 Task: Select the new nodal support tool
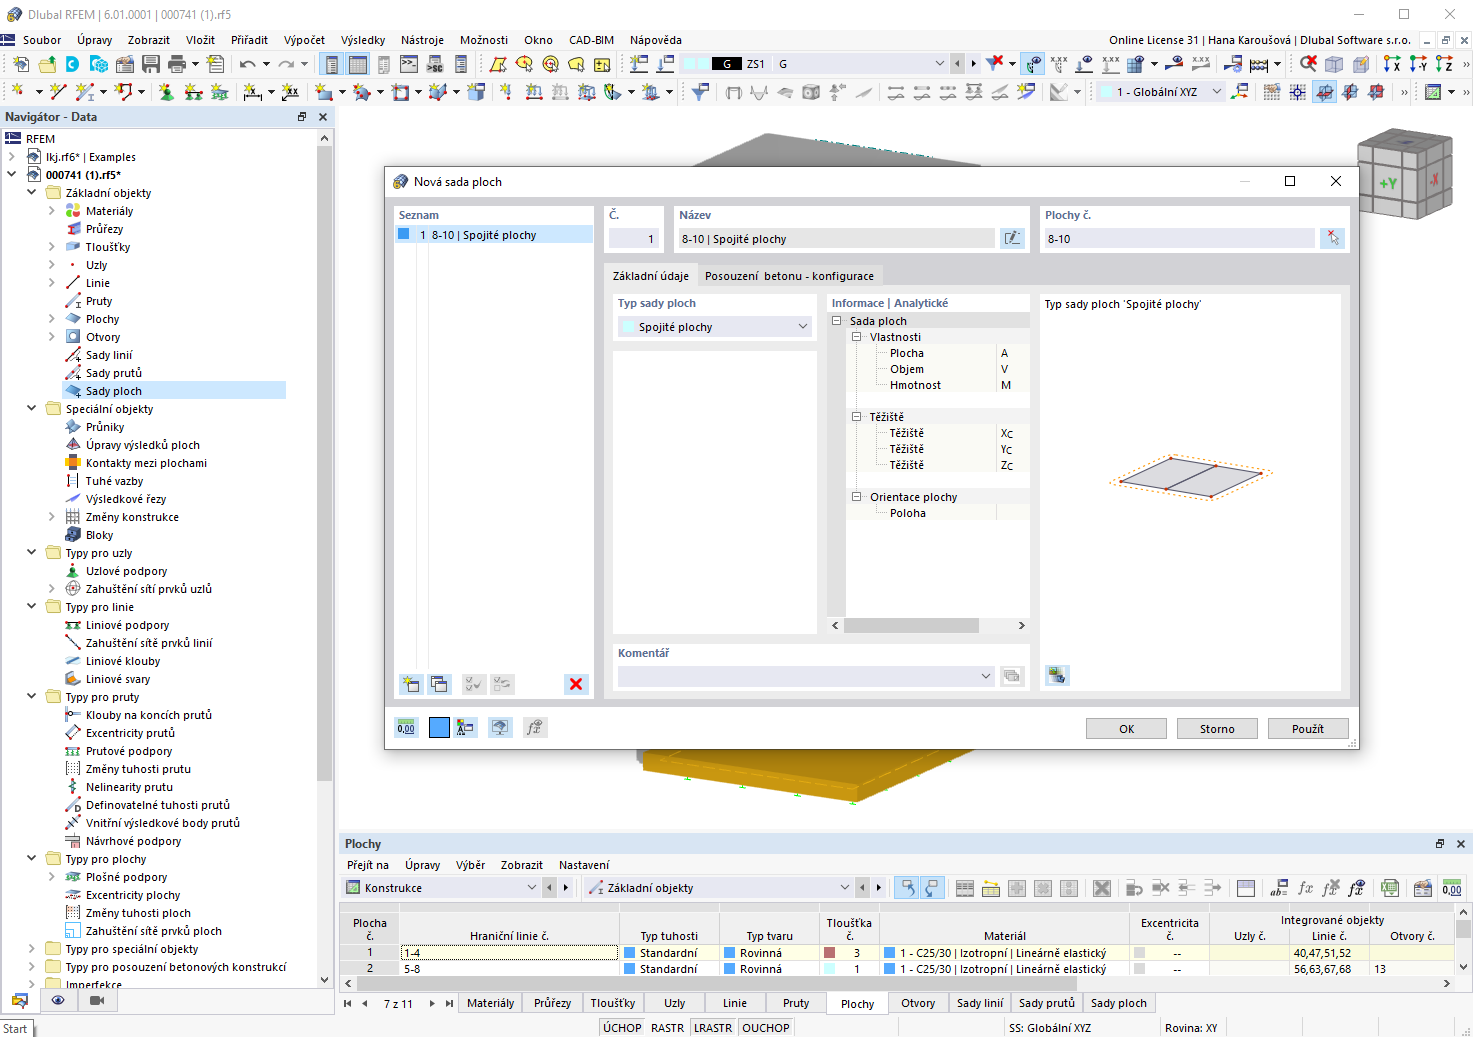[166, 92]
